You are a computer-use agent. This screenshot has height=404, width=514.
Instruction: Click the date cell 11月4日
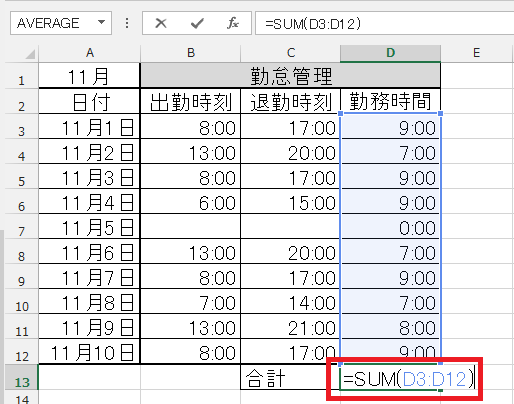(x=89, y=201)
